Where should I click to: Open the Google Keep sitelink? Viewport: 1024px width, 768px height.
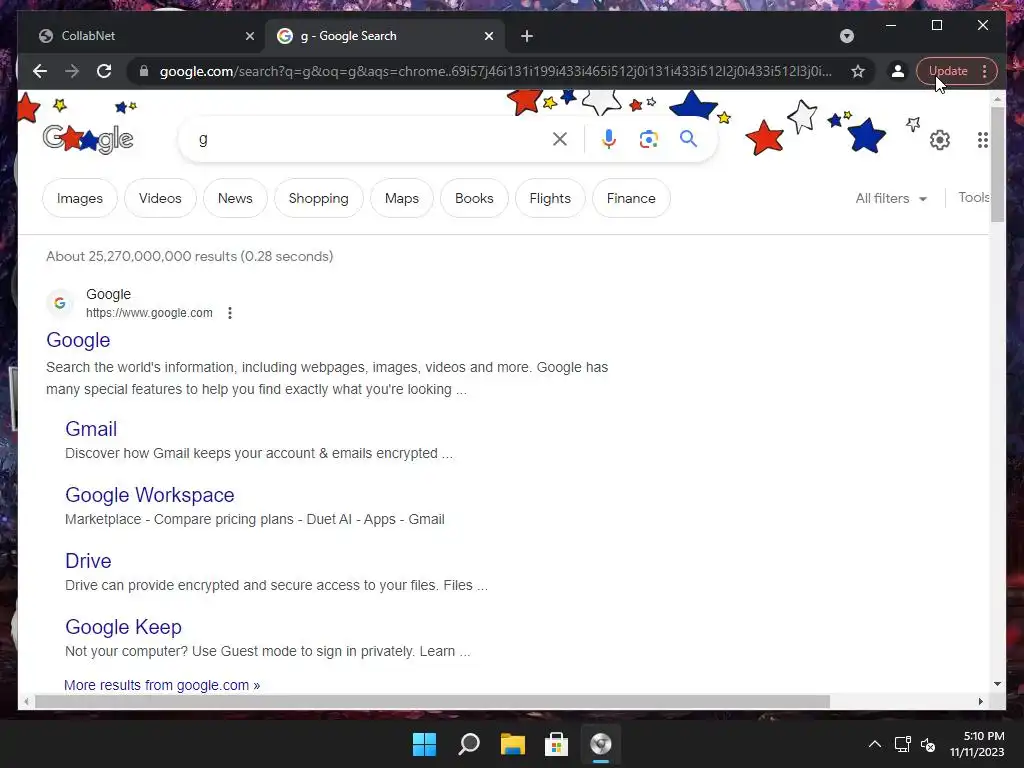123,627
